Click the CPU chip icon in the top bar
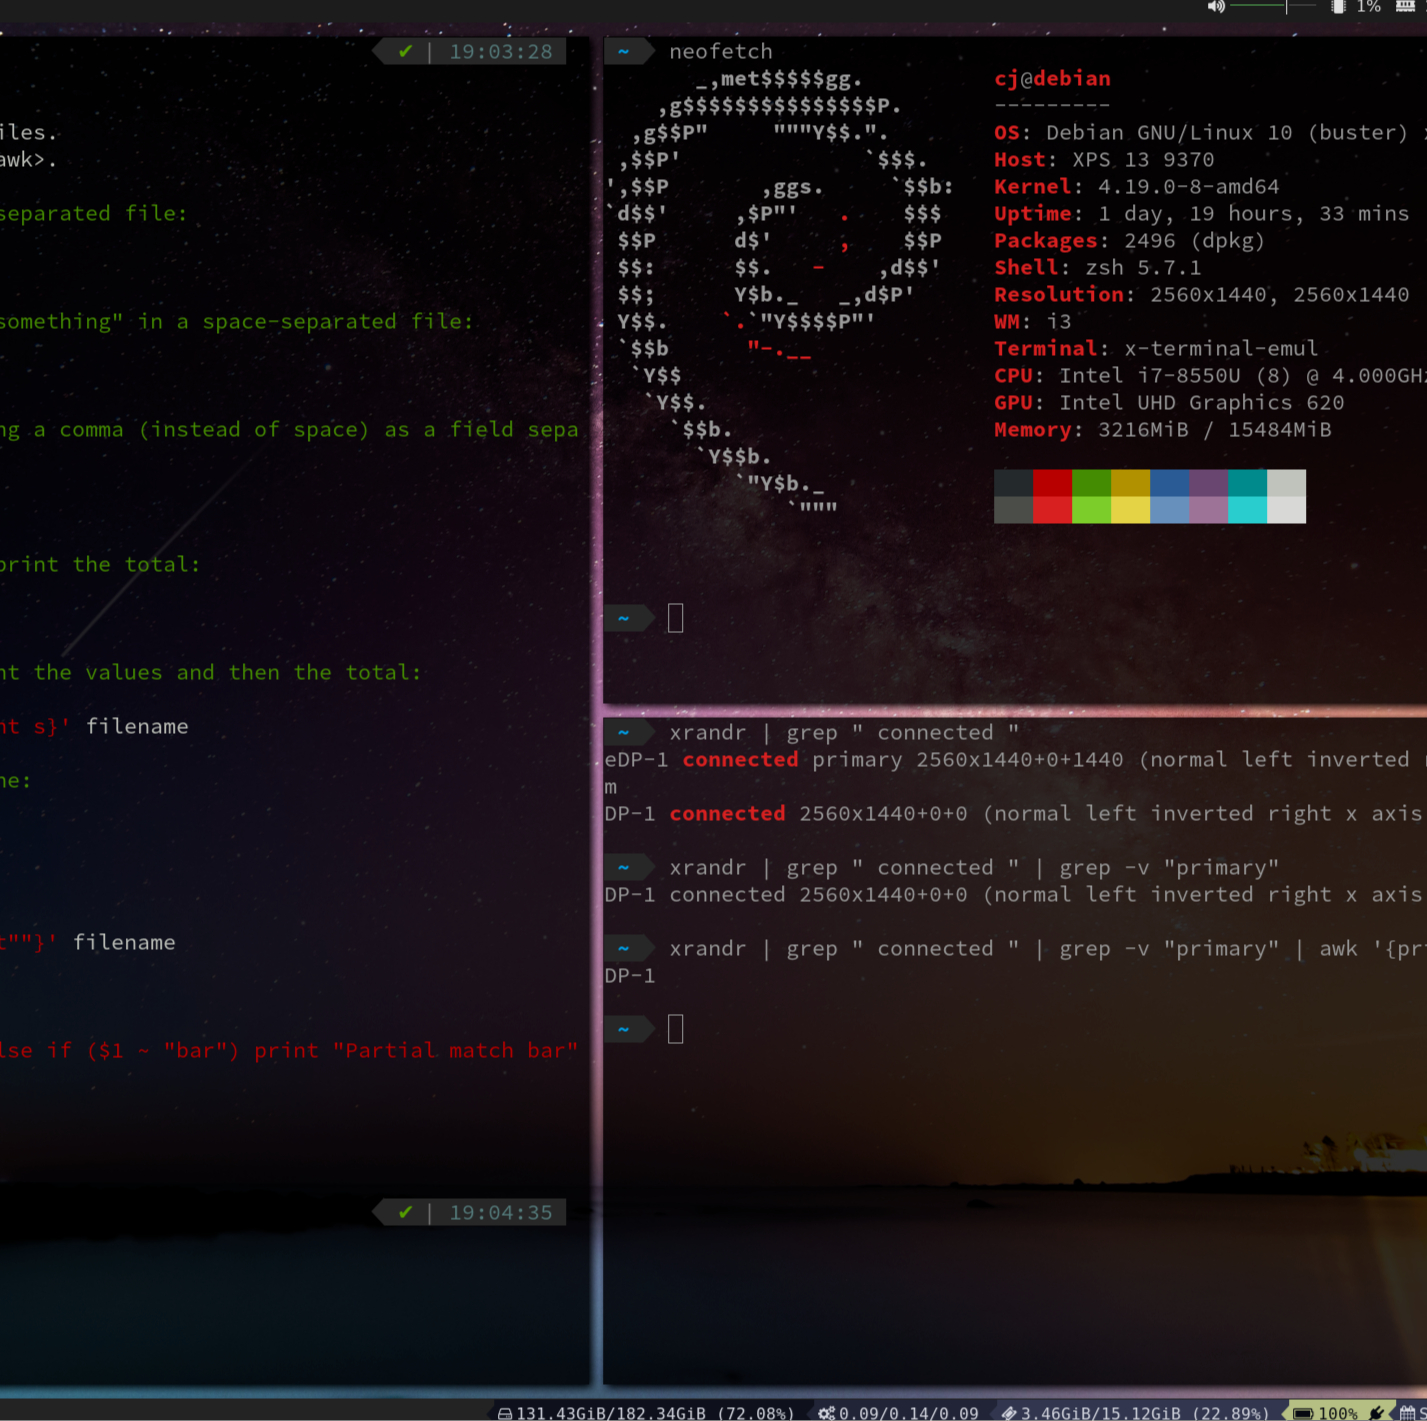 point(1338,6)
